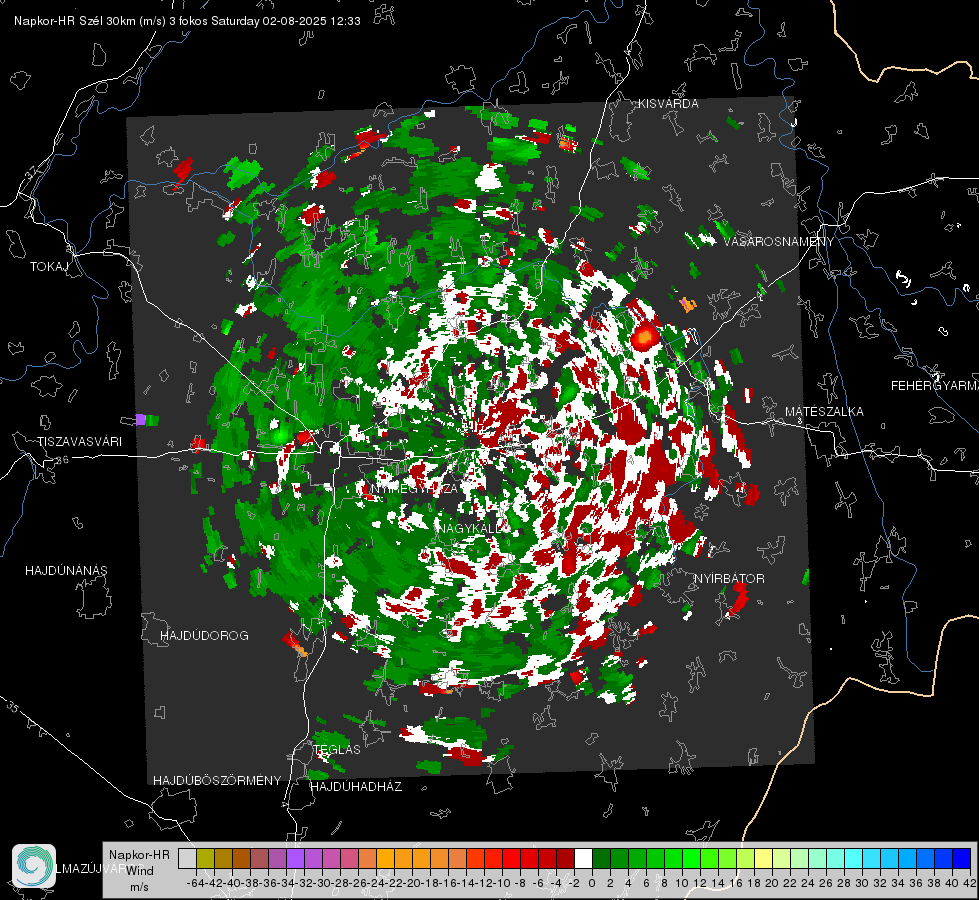Select the purple legend swatch near -34
Viewport: 979px width, 900px height.
tap(295, 859)
